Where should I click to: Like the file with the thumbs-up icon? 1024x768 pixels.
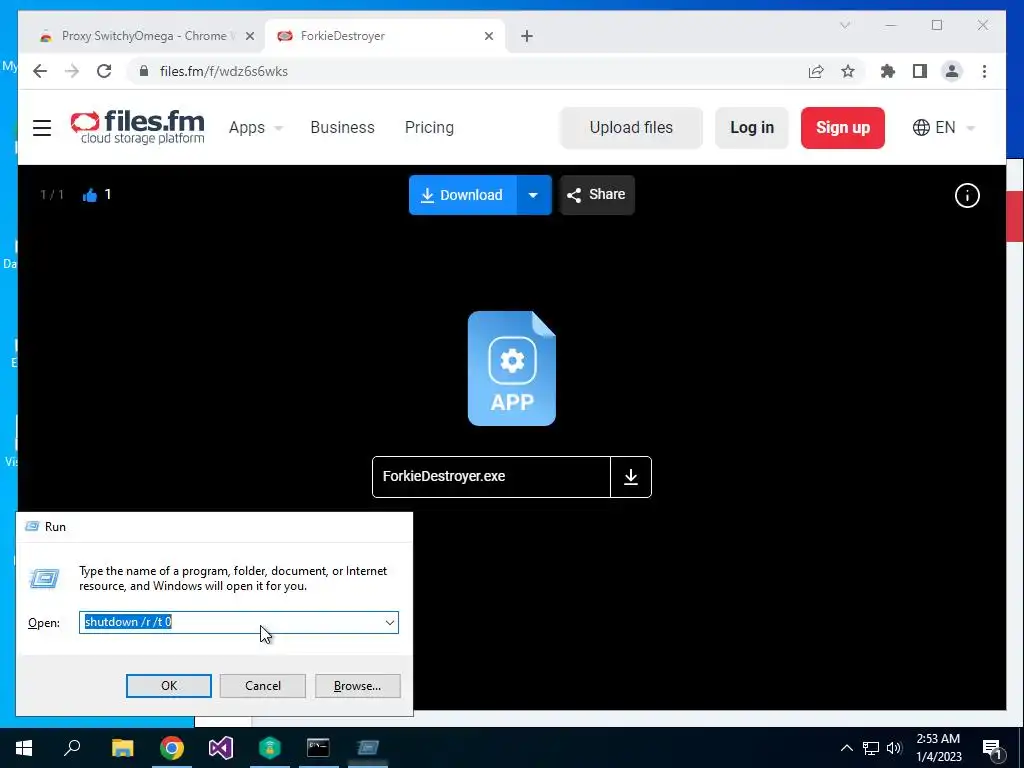[89, 195]
